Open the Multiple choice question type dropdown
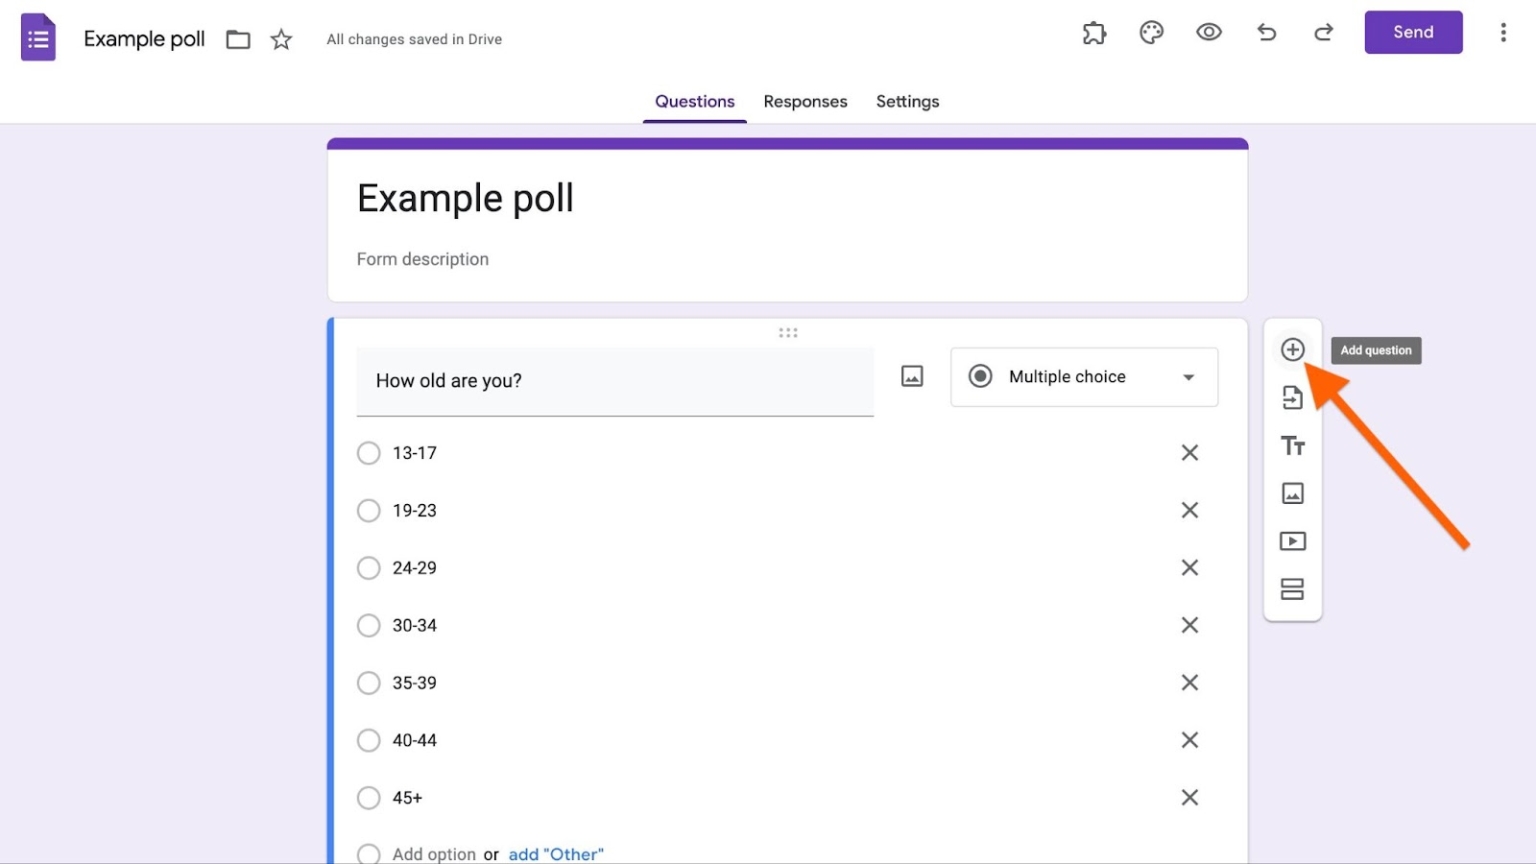Viewport: 1536px width, 864px height. tap(1084, 377)
